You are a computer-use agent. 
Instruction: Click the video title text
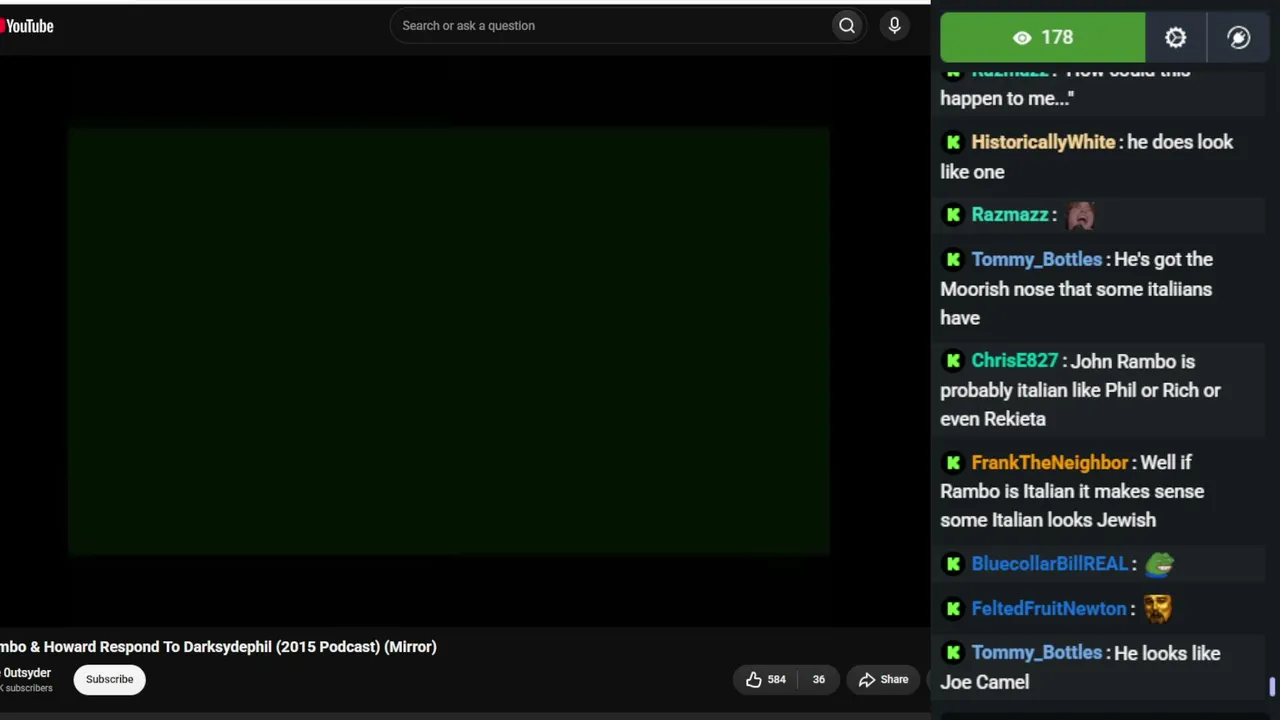click(x=218, y=647)
